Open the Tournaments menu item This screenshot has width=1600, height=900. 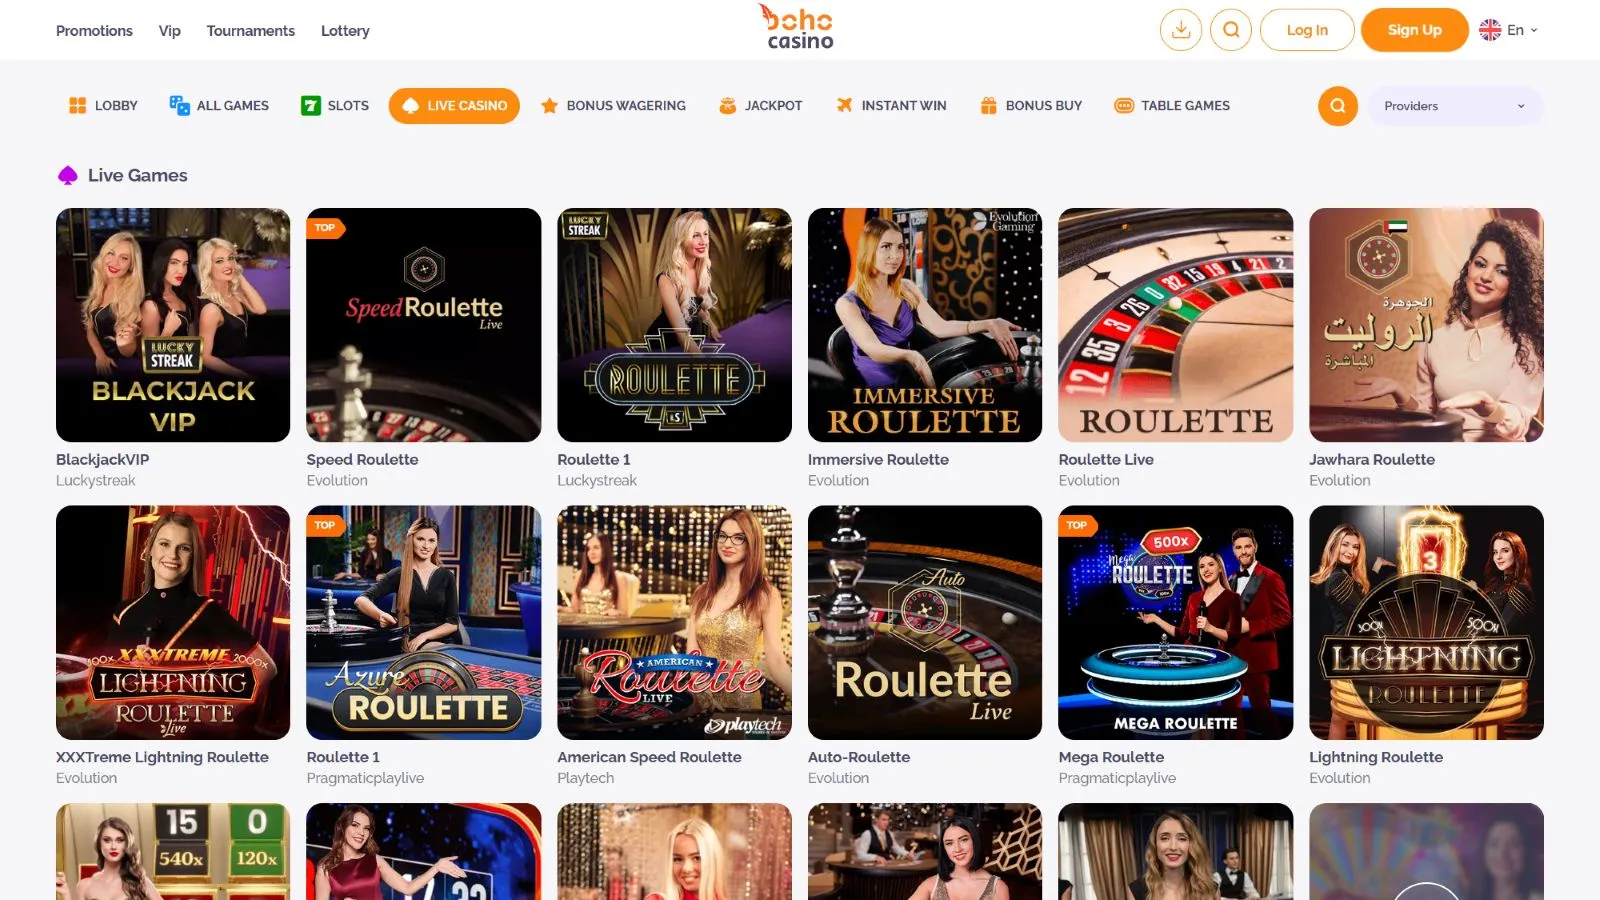point(251,31)
